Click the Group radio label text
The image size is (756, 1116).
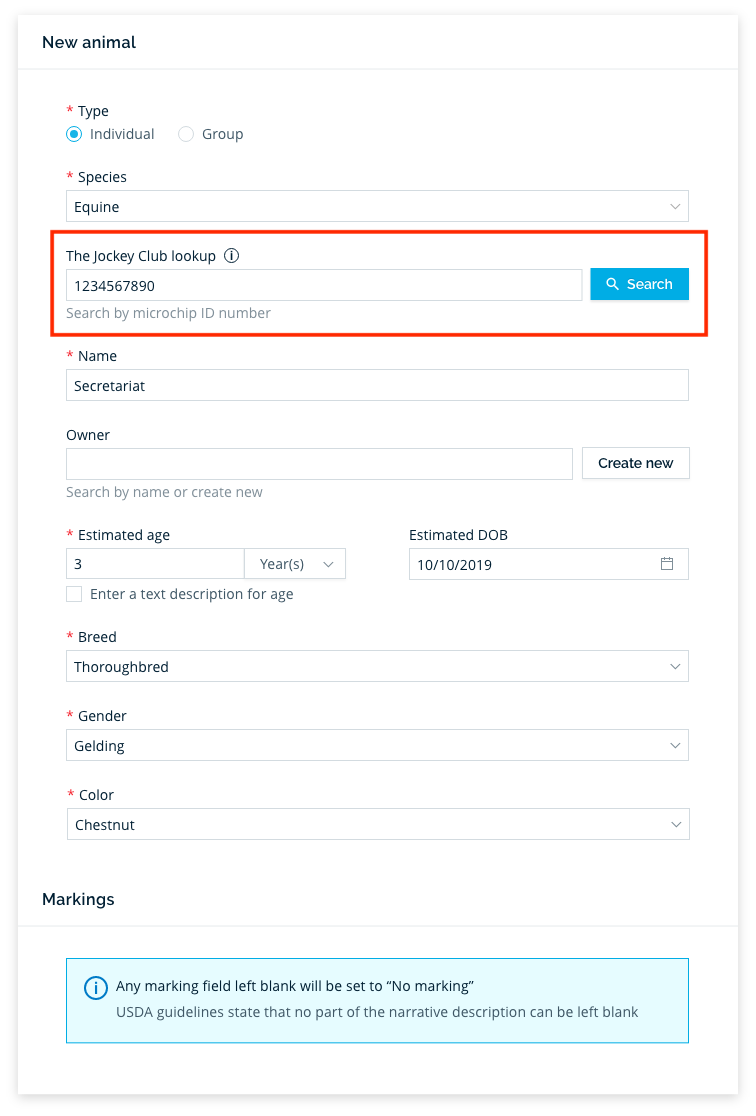pyautogui.click(x=223, y=134)
